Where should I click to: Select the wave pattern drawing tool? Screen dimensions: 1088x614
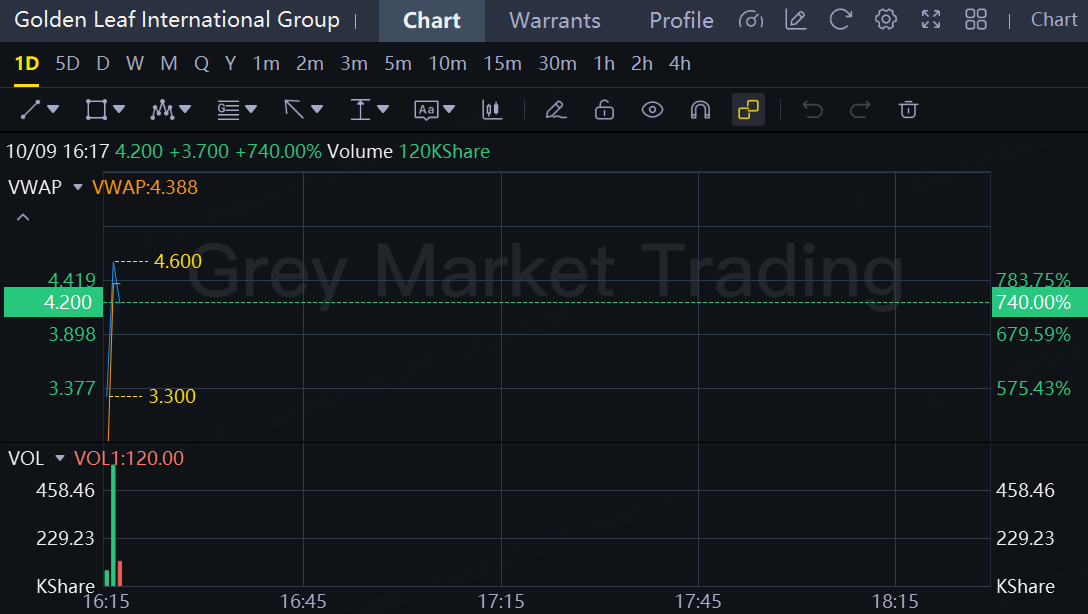click(162, 110)
